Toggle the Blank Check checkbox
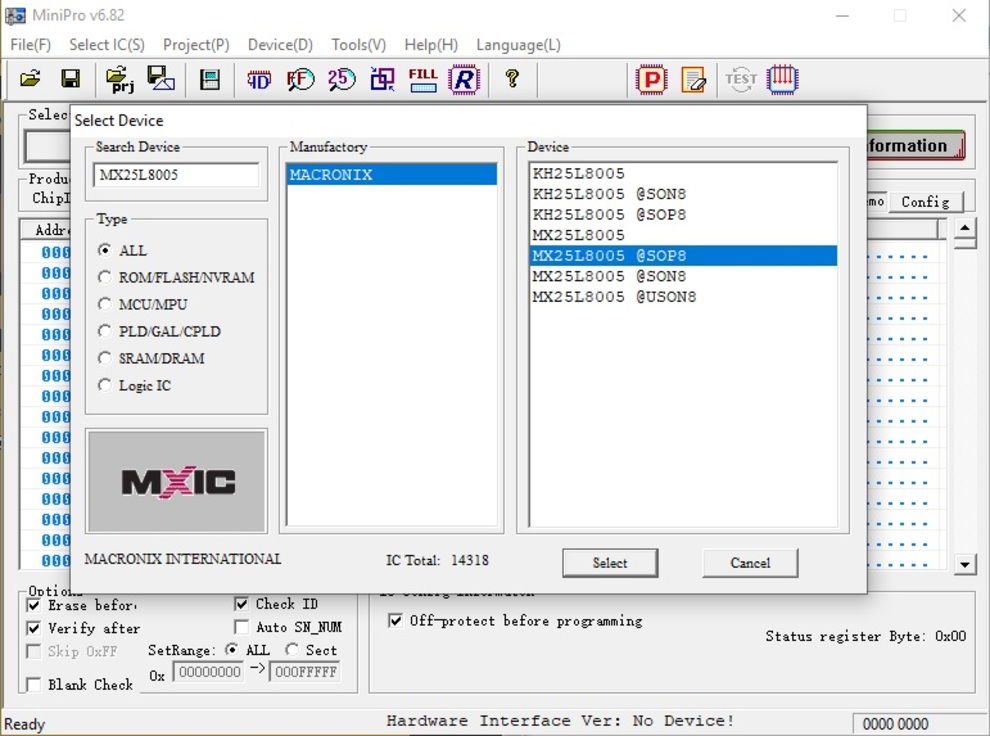990x736 pixels. [x=34, y=684]
